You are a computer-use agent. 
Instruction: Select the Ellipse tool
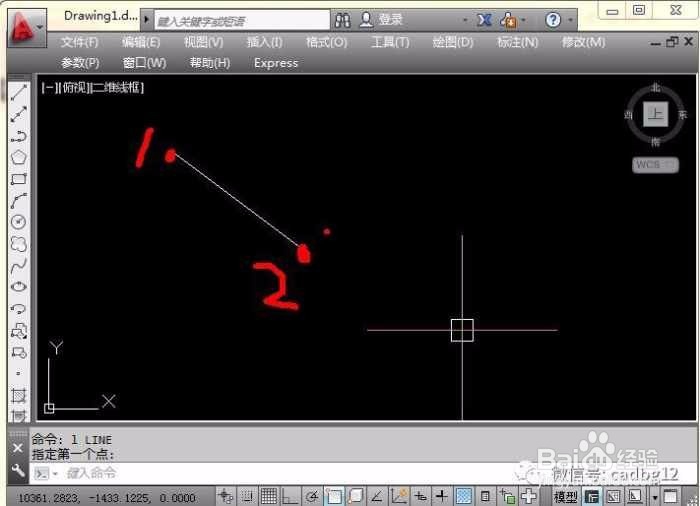(19, 287)
